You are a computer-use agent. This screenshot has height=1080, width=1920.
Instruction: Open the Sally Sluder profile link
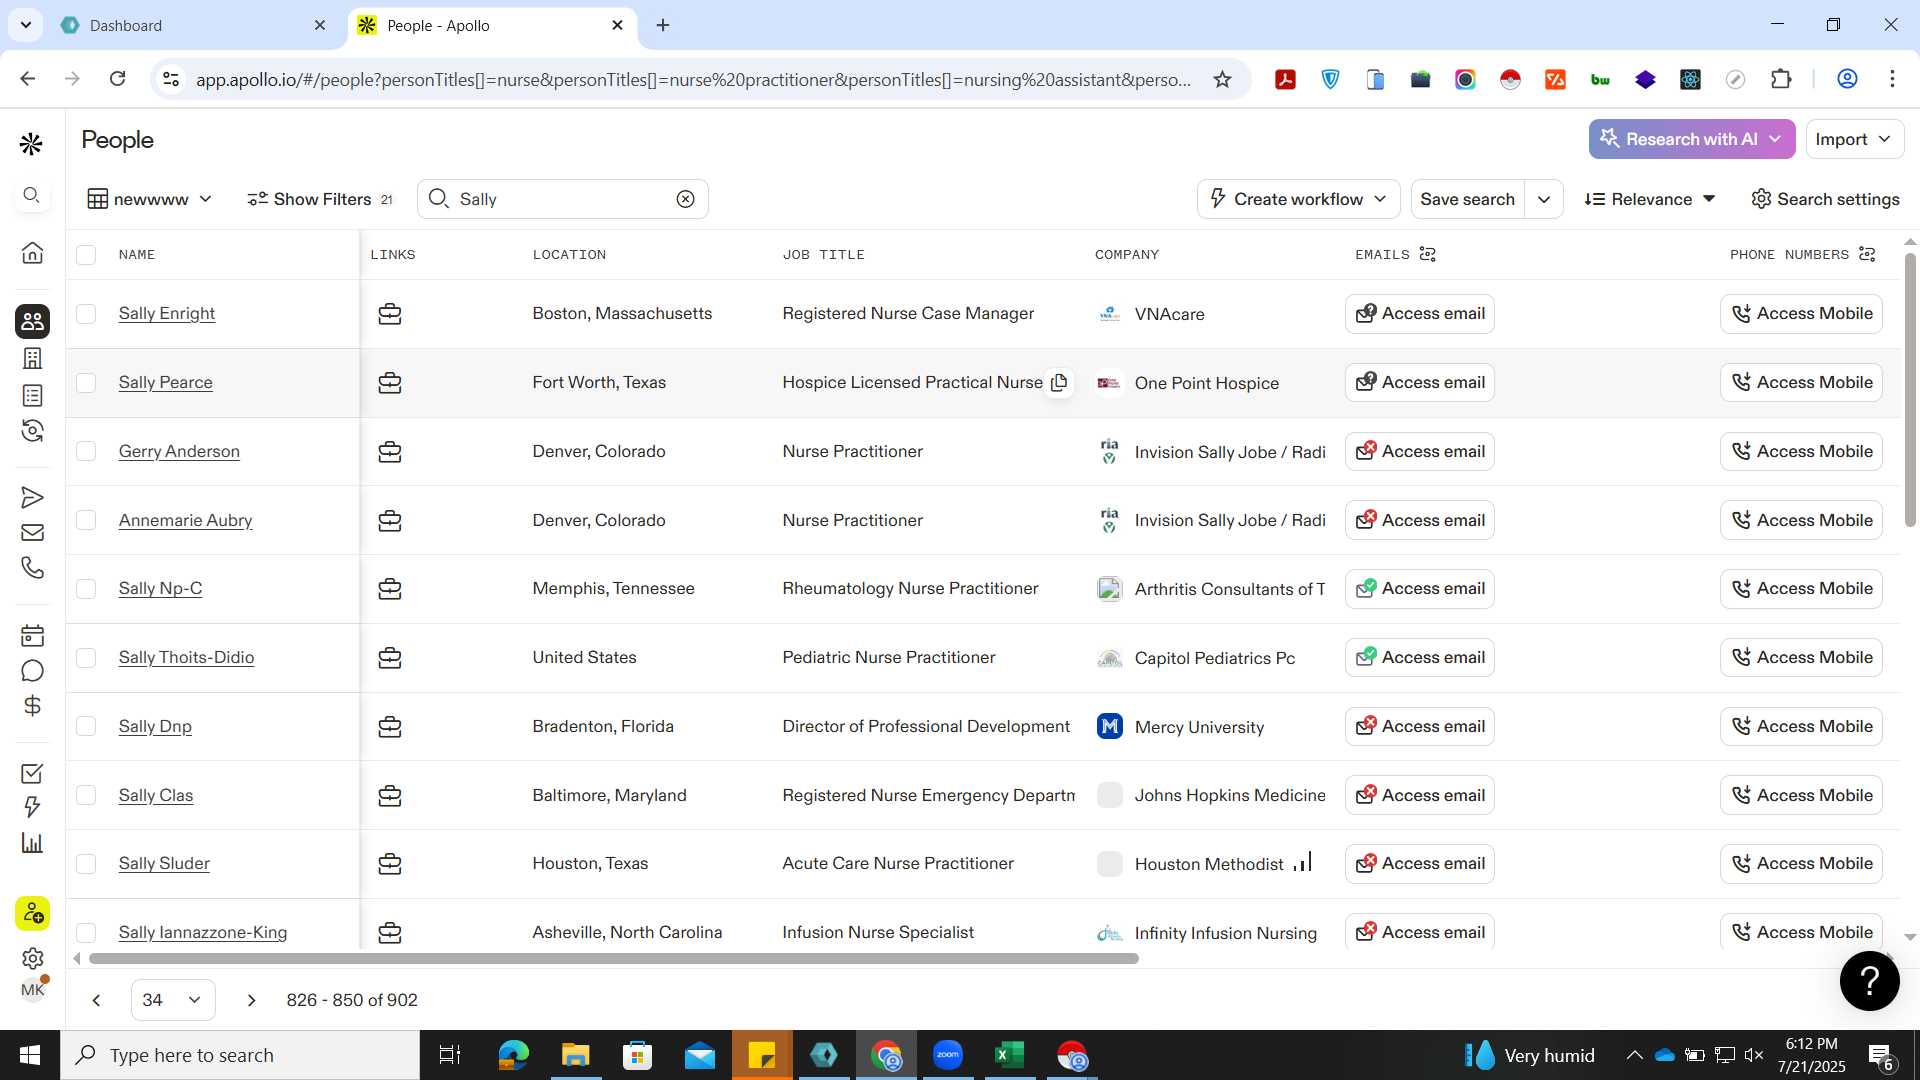(164, 863)
